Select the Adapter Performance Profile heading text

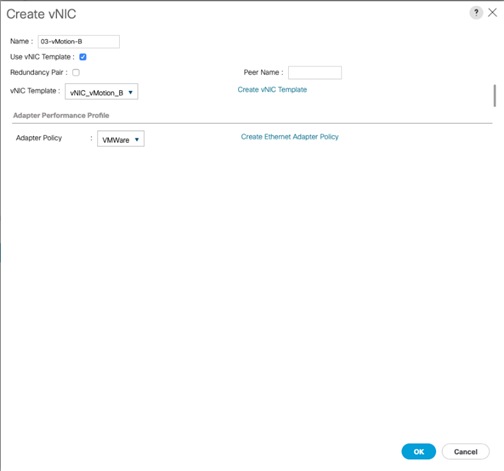(x=61, y=115)
